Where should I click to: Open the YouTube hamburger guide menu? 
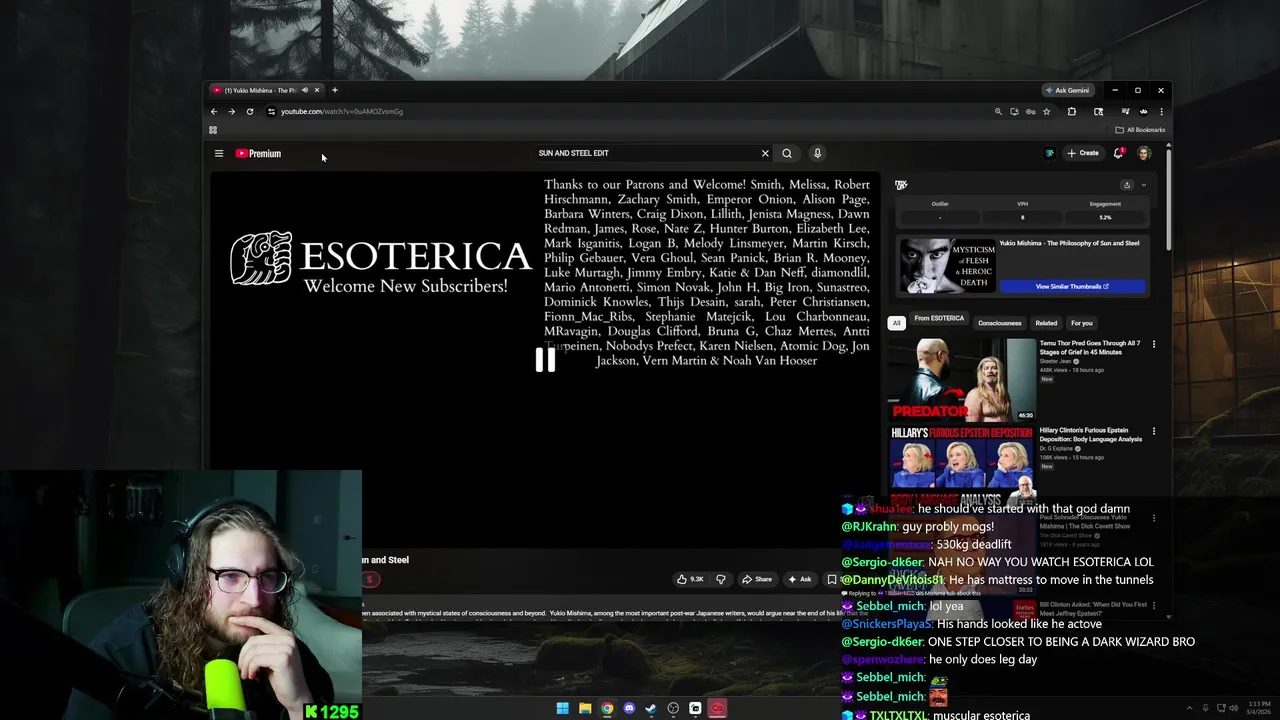219,153
